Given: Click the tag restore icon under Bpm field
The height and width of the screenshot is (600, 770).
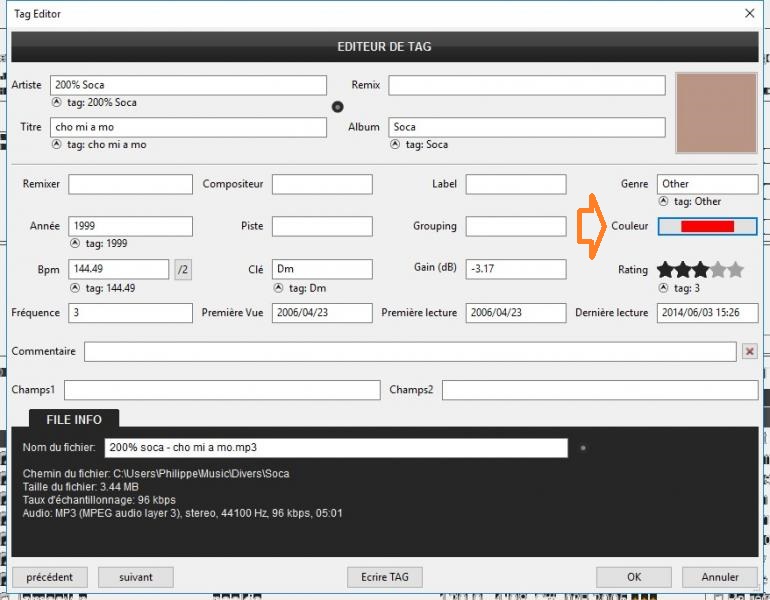Looking at the screenshot, I should [74, 287].
